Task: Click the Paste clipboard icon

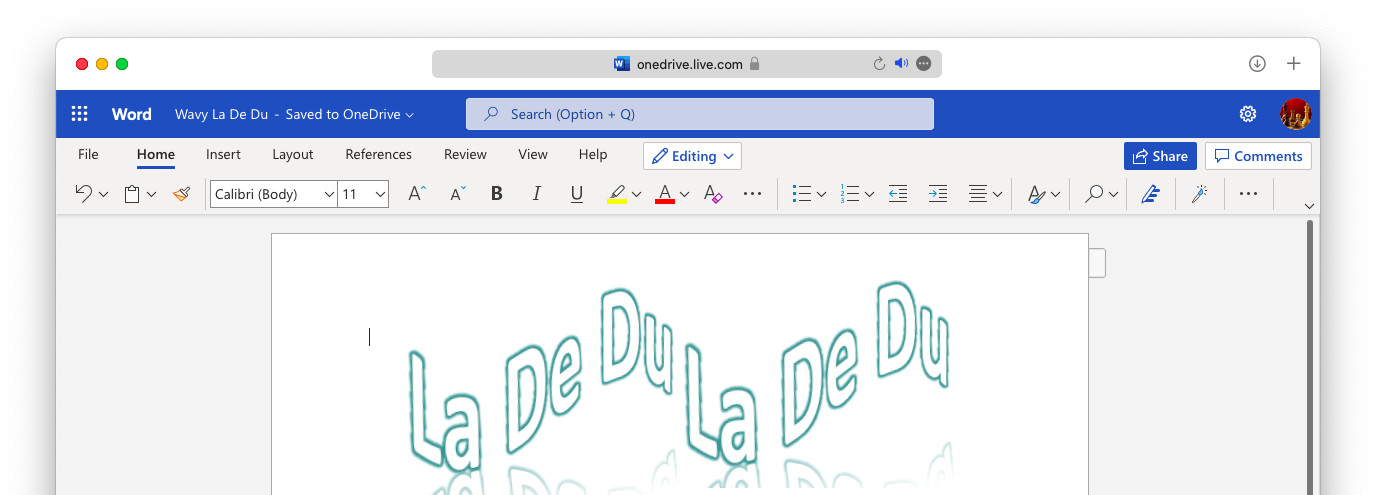Action: (x=132, y=194)
